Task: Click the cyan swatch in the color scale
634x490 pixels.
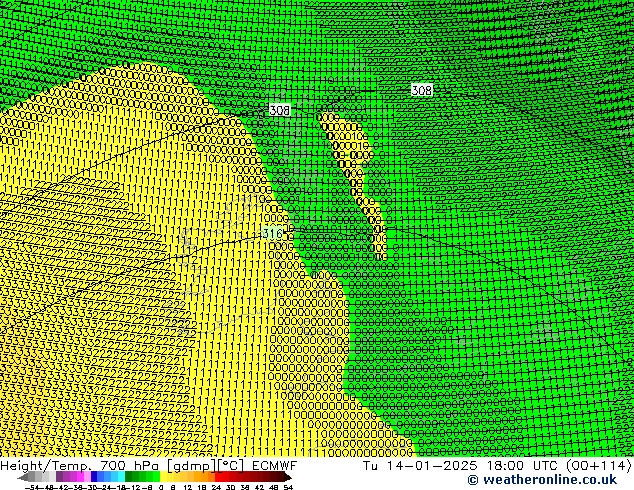Action: [x=122, y=477]
